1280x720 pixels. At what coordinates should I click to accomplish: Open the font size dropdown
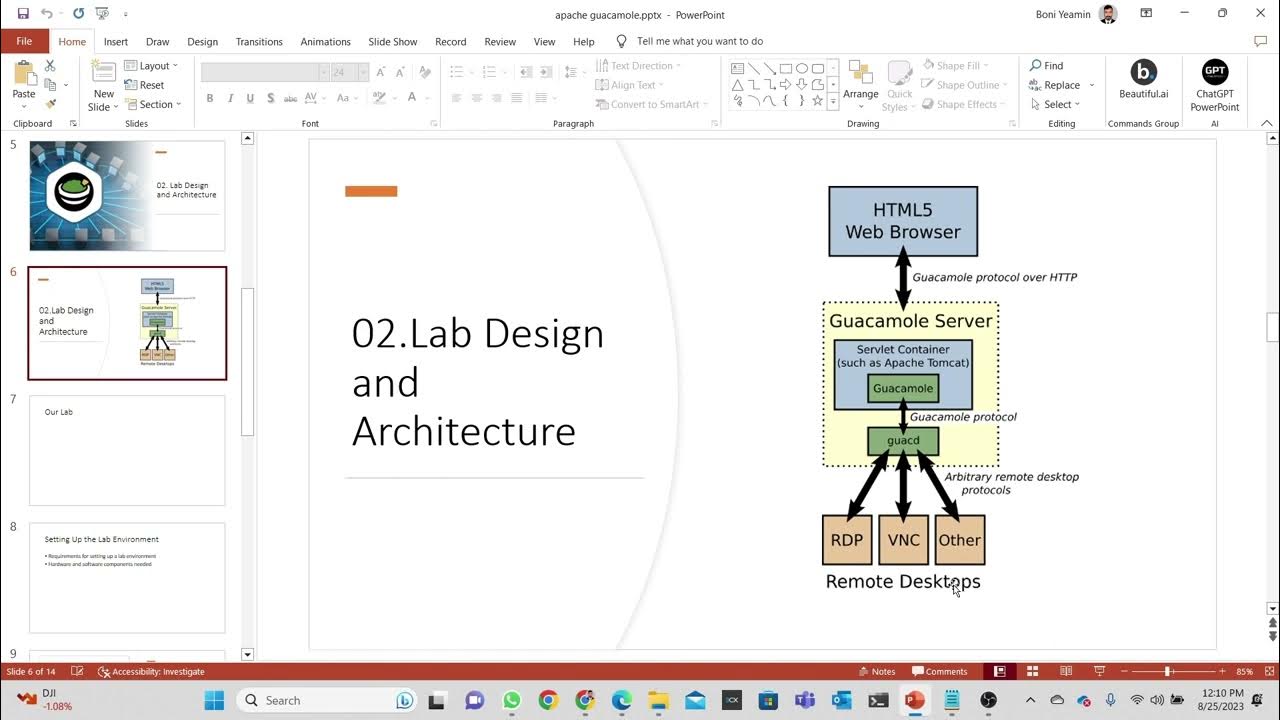[365, 72]
